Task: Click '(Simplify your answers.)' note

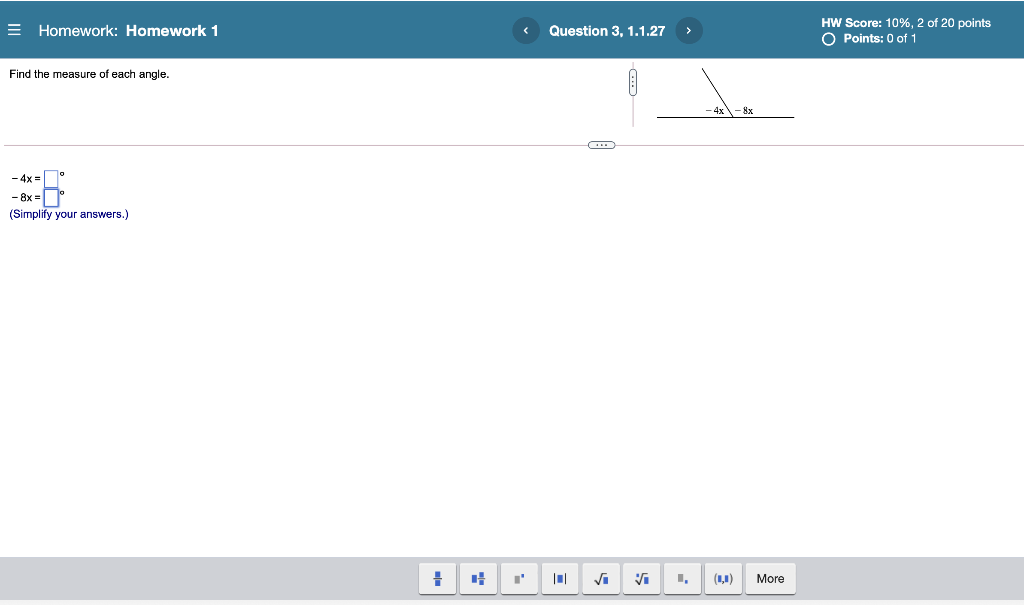Action: pyautogui.click(x=69, y=214)
